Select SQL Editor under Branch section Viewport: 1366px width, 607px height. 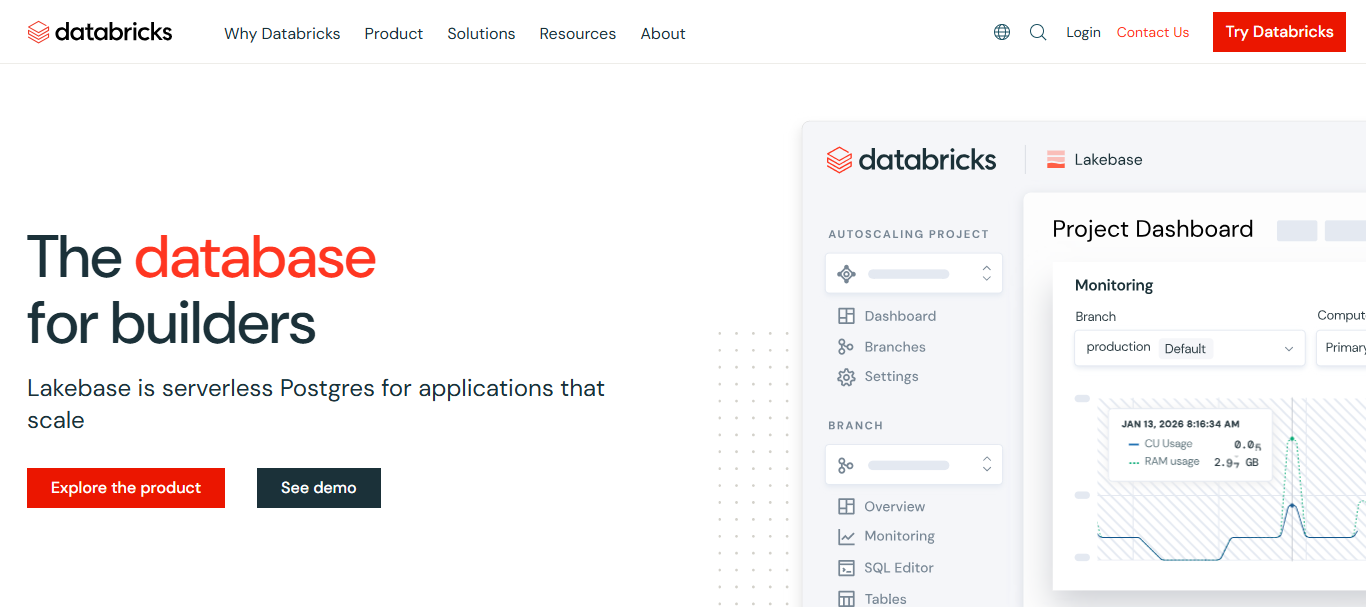(x=899, y=568)
